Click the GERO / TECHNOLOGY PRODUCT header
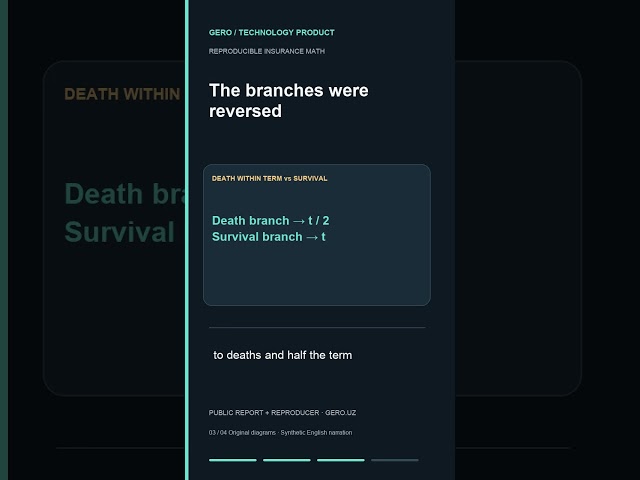 pos(271,33)
